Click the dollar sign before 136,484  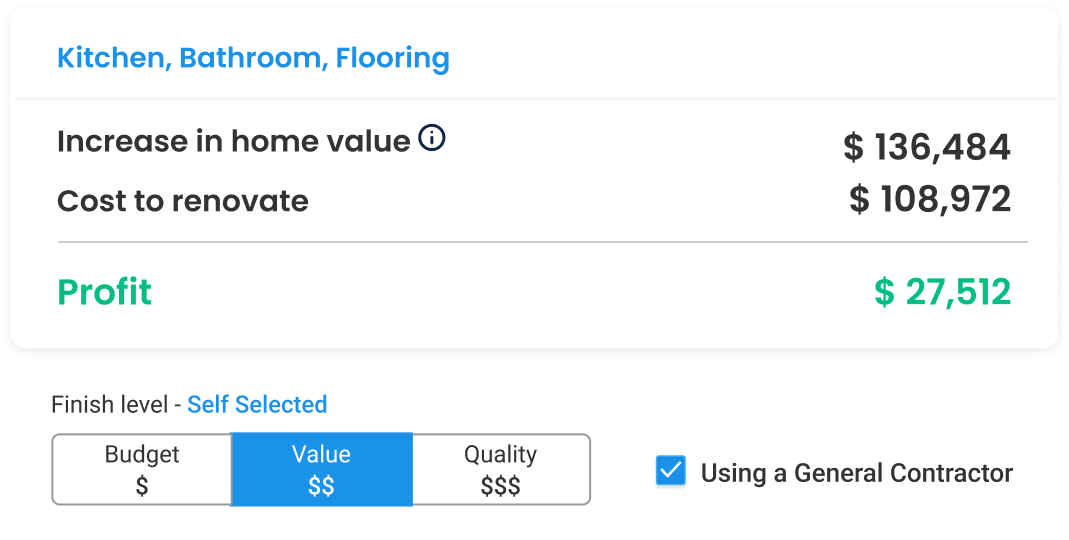[853, 148]
